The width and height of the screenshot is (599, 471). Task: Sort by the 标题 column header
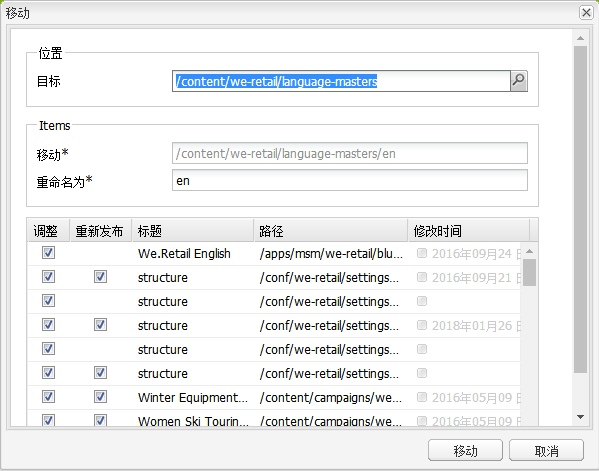(x=193, y=231)
